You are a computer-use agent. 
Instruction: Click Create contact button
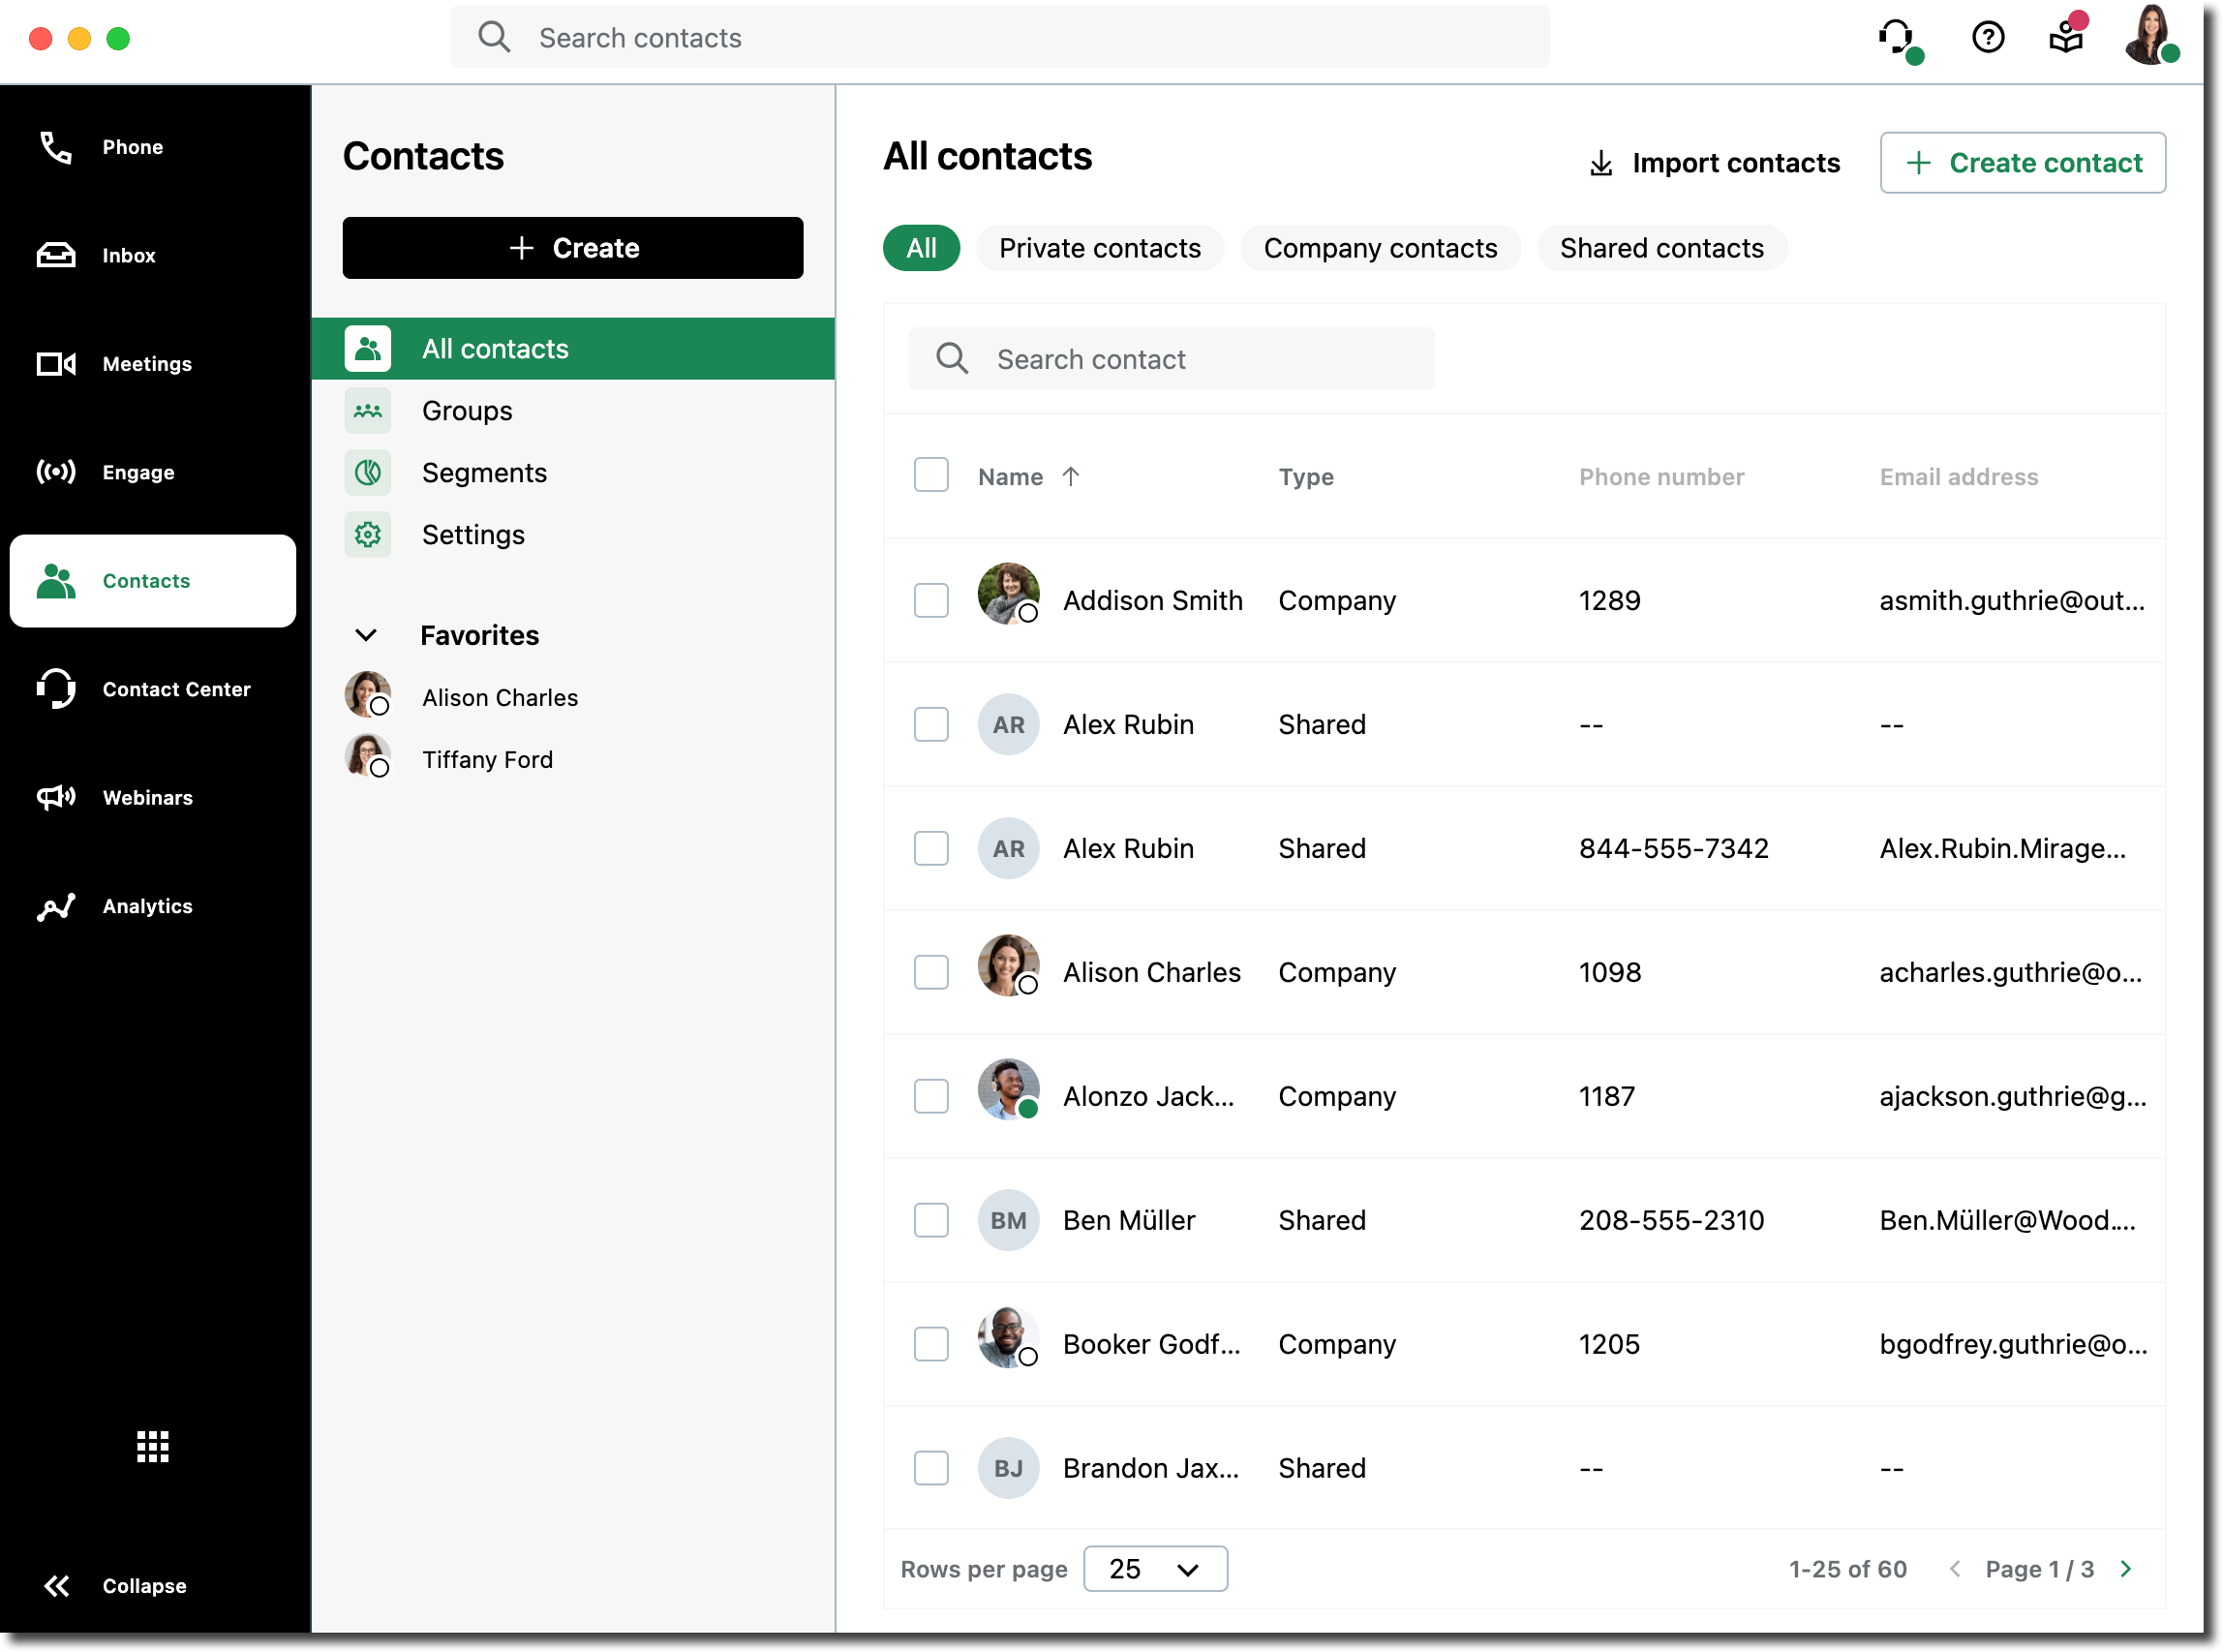pos(2023,163)
